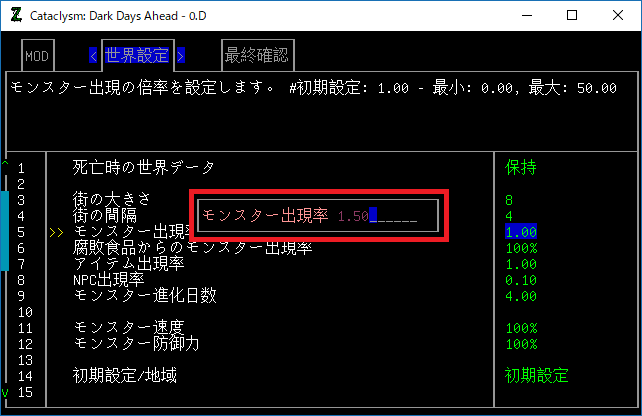
Task: Maximize the Cataclysm window
Action: 571,15
